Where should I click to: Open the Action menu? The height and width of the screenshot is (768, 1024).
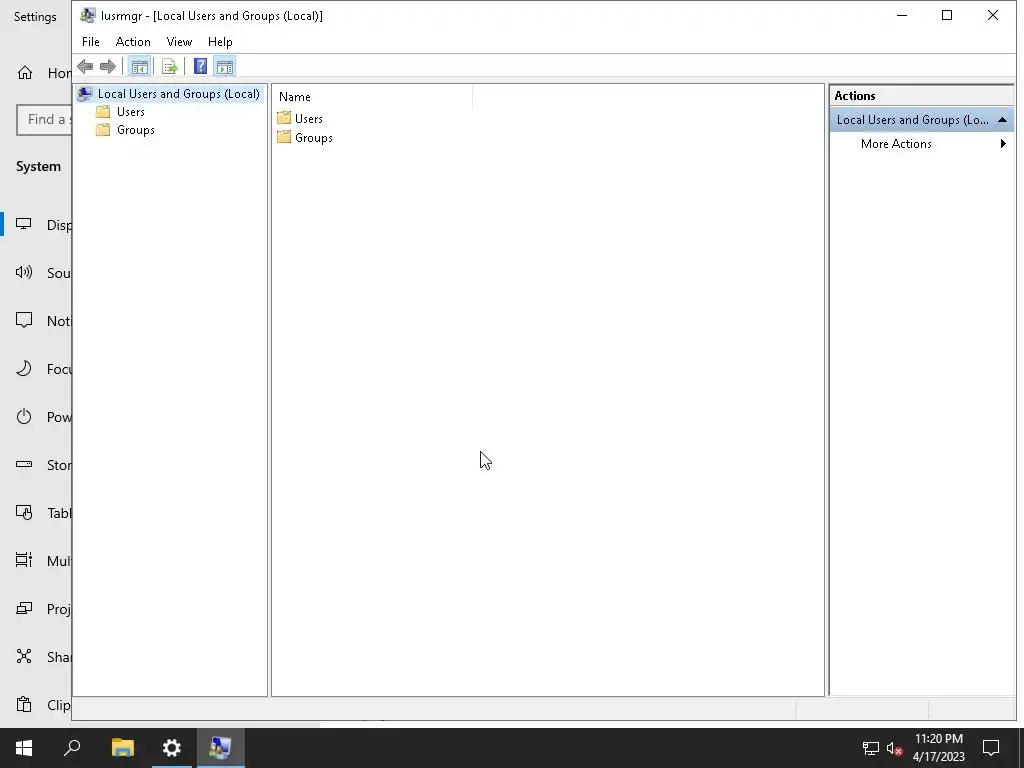pos(133,42)
